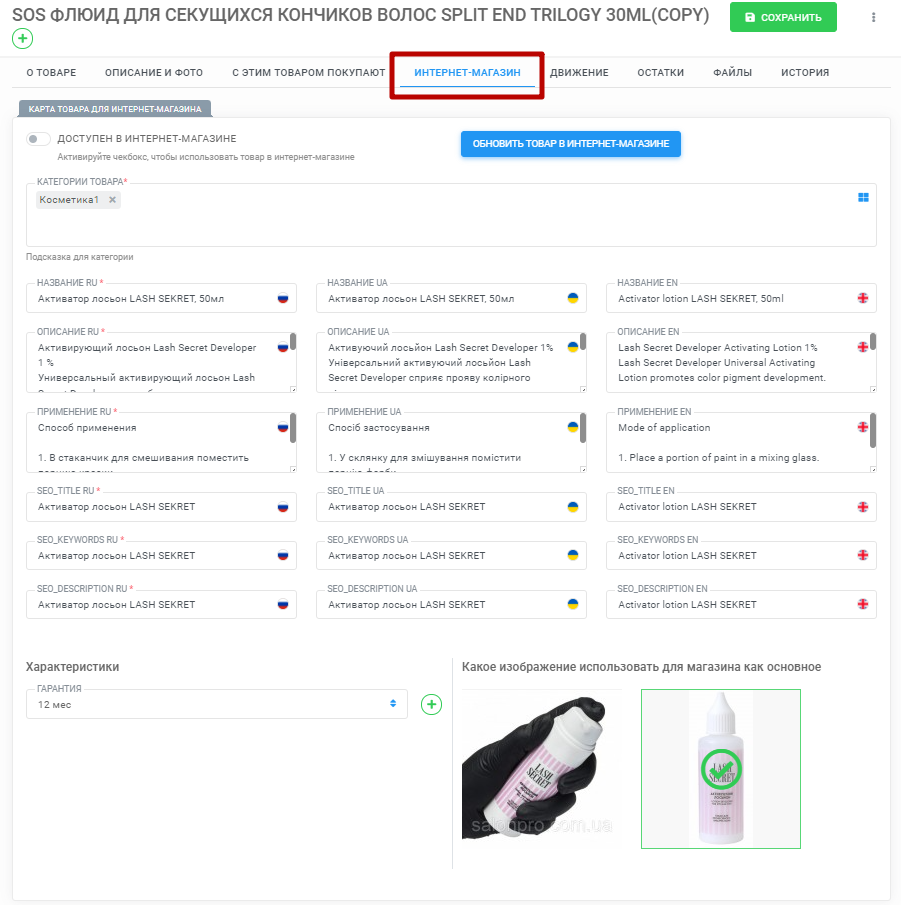Click the Сохранить button

point(783,17)
